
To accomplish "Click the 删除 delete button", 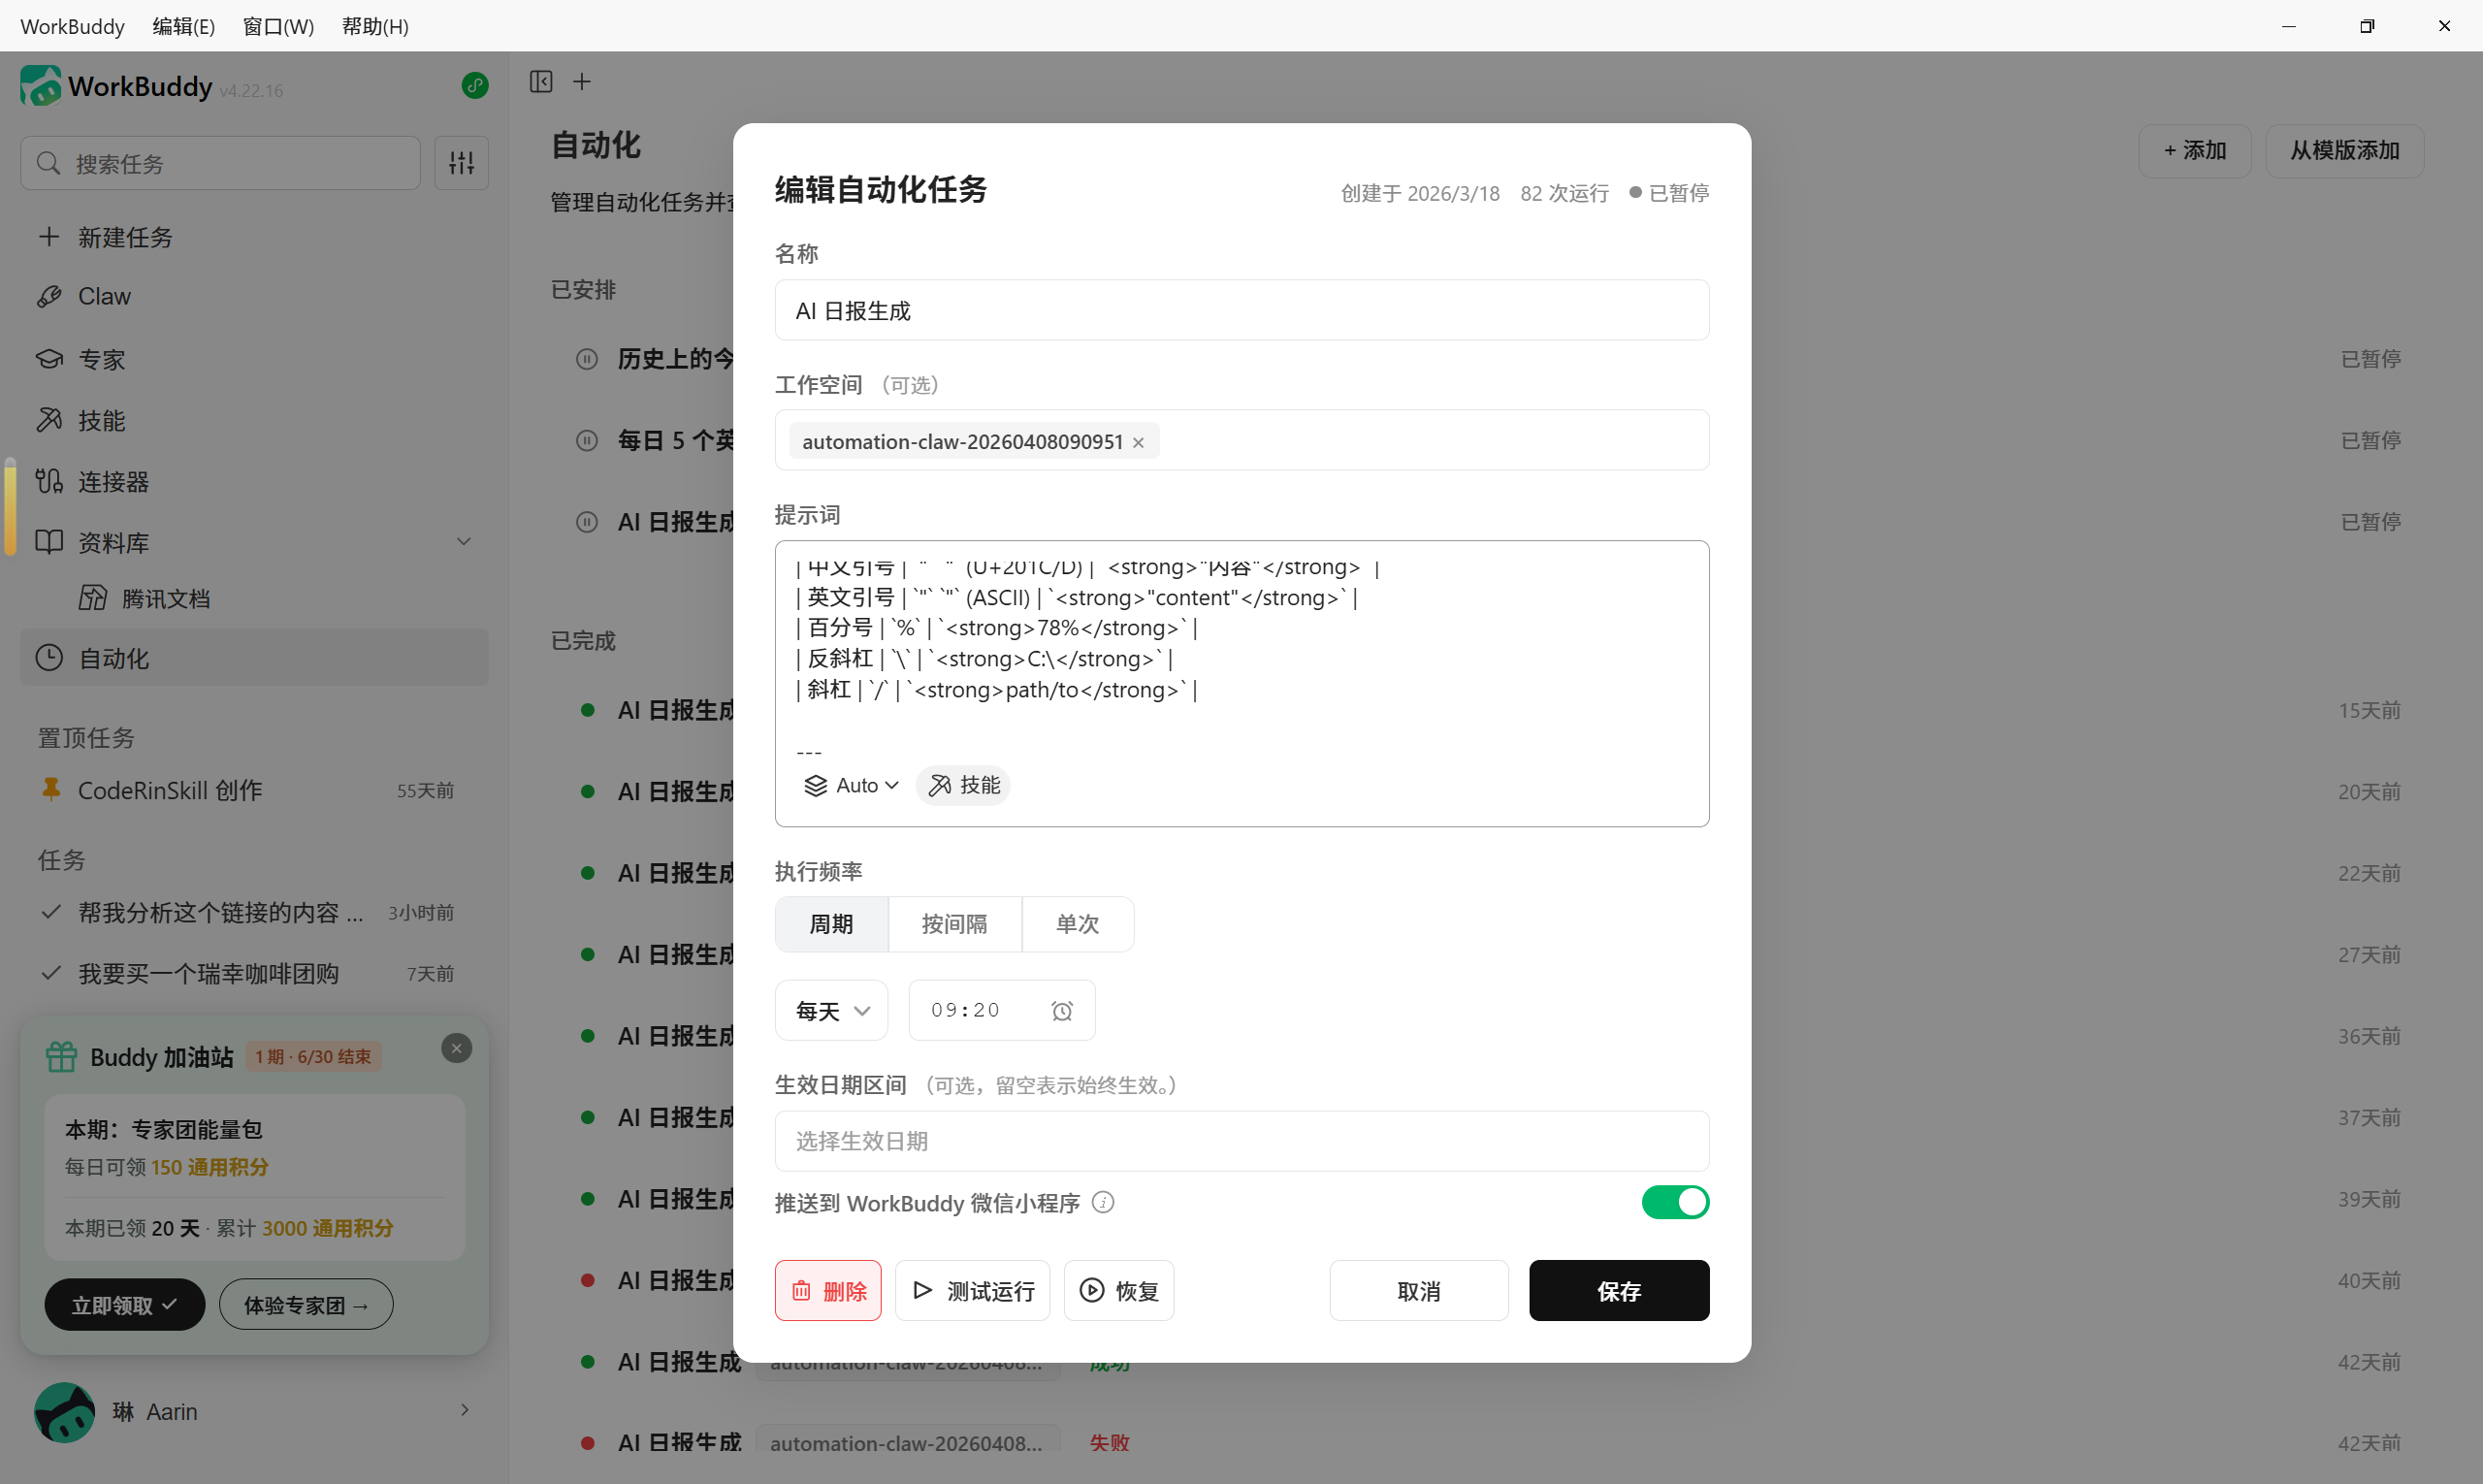I will click(x=828, y=1291).
